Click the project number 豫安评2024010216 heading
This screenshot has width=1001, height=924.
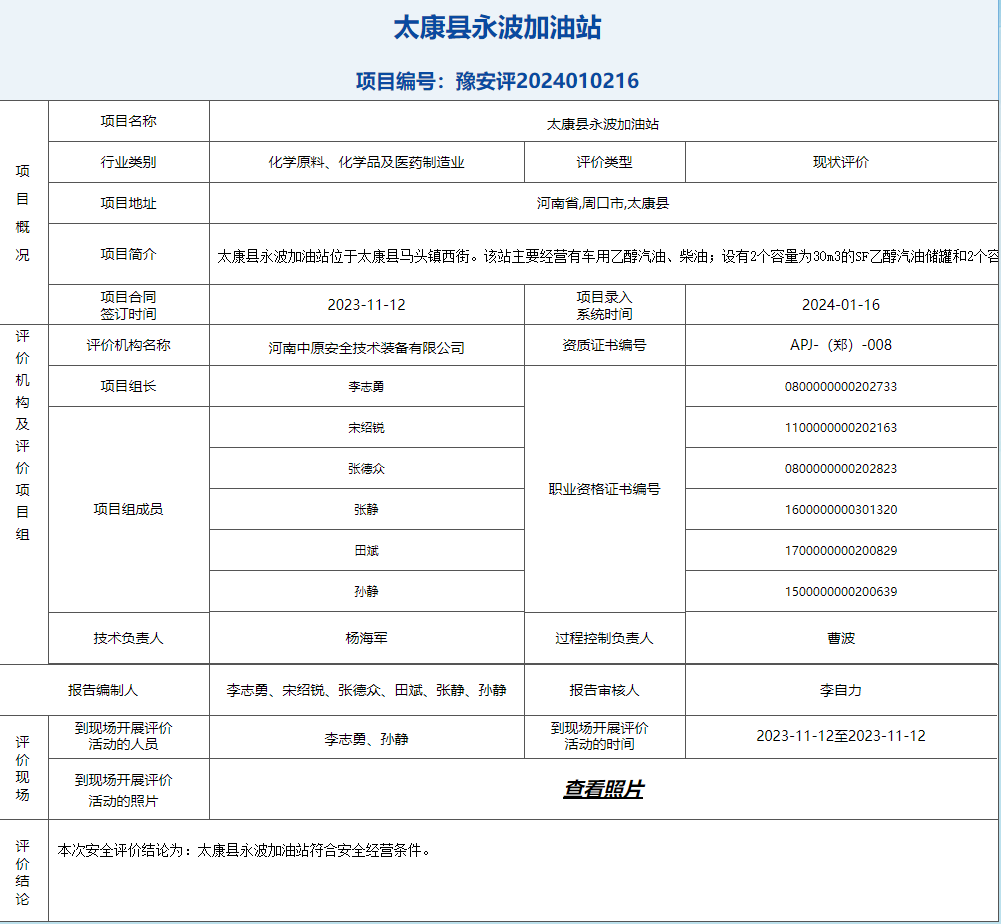(497, 81)
